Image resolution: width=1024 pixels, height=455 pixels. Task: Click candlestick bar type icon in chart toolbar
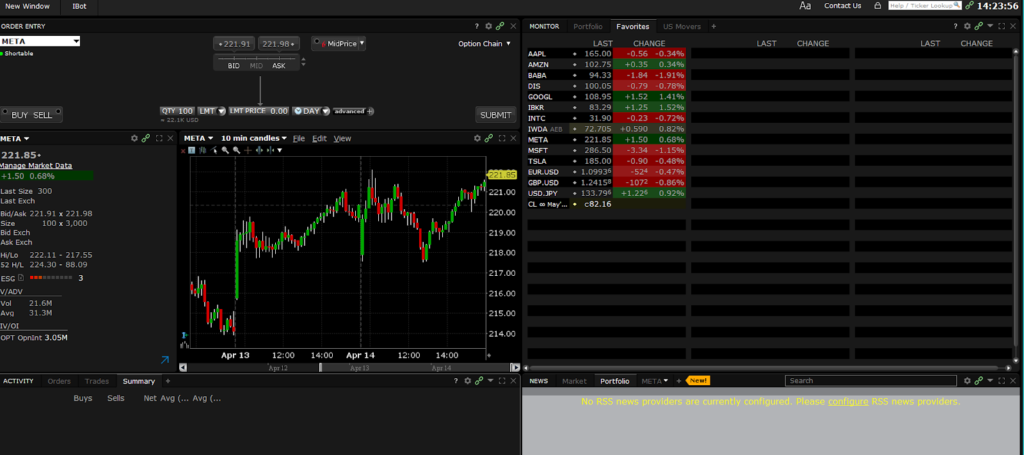pyautogui.click(x=202, y=150)
